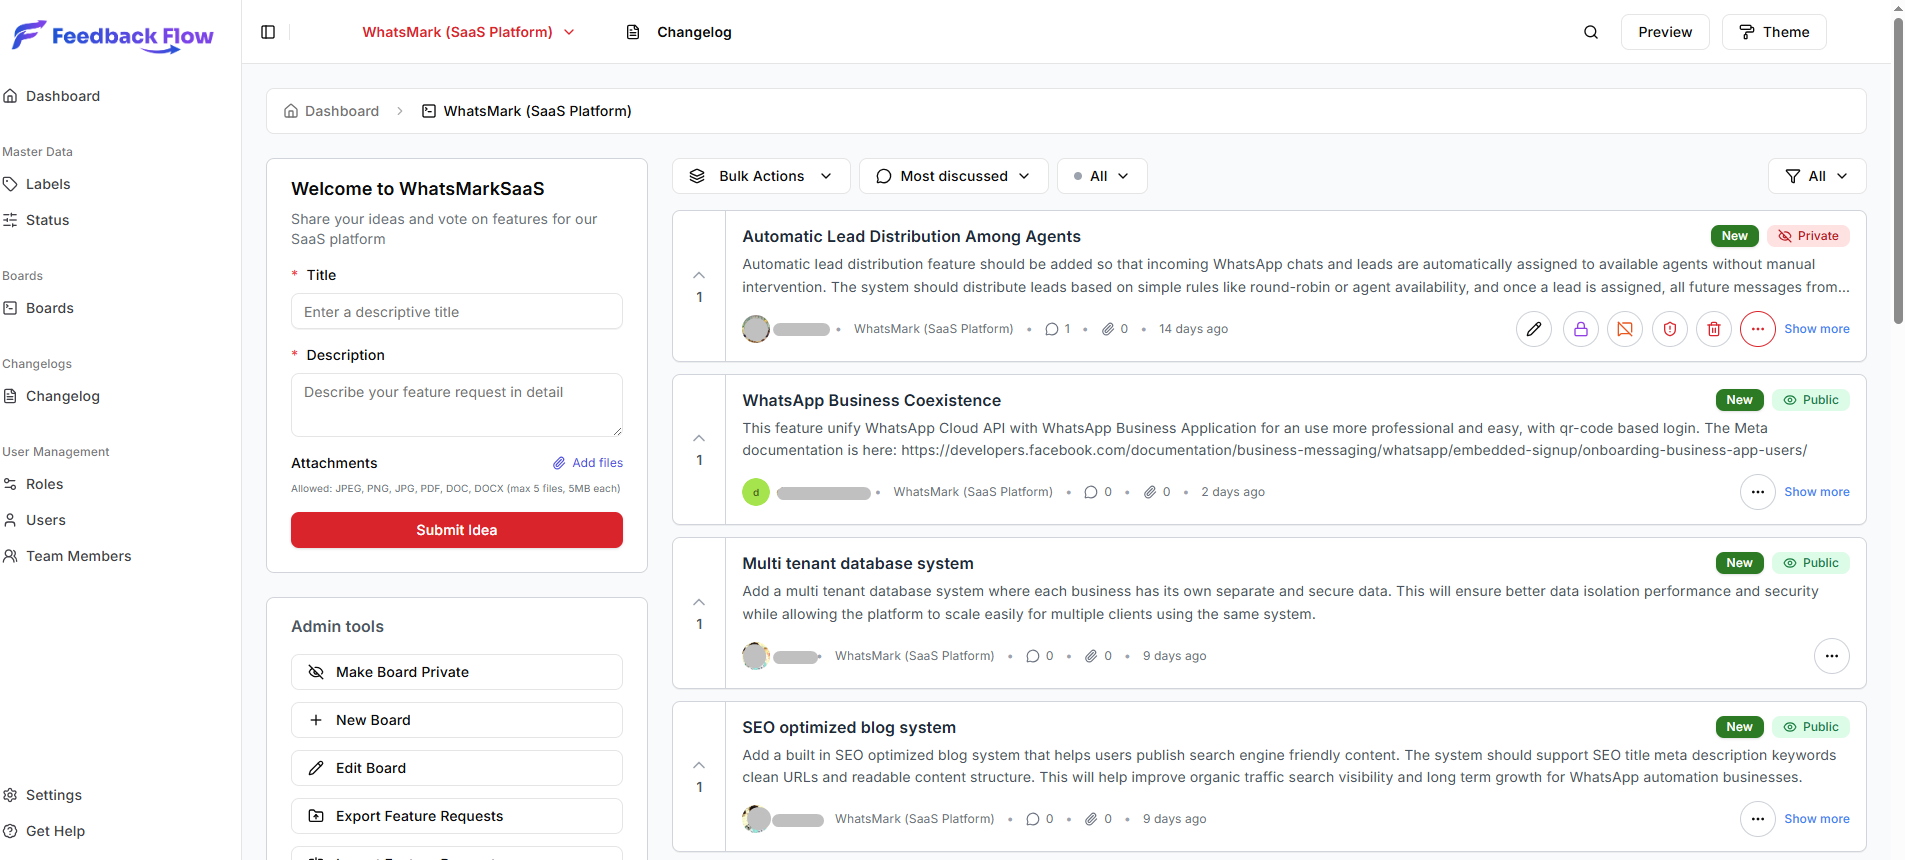Open three-dot menu on Multi tenant database system
The image size is (1905, 860).
pyautogui.click(x=1831, y=656)
